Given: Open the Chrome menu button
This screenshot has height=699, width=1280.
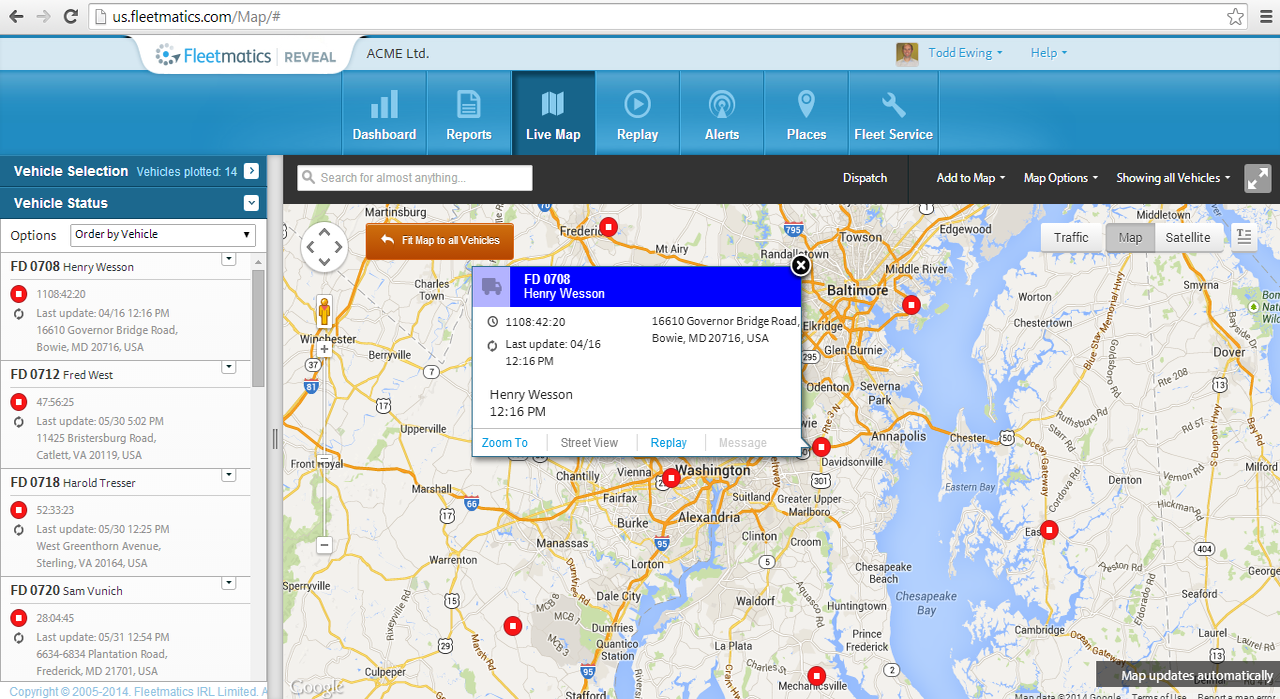Looking at the screenshot, I should [x=1264, y=16].
